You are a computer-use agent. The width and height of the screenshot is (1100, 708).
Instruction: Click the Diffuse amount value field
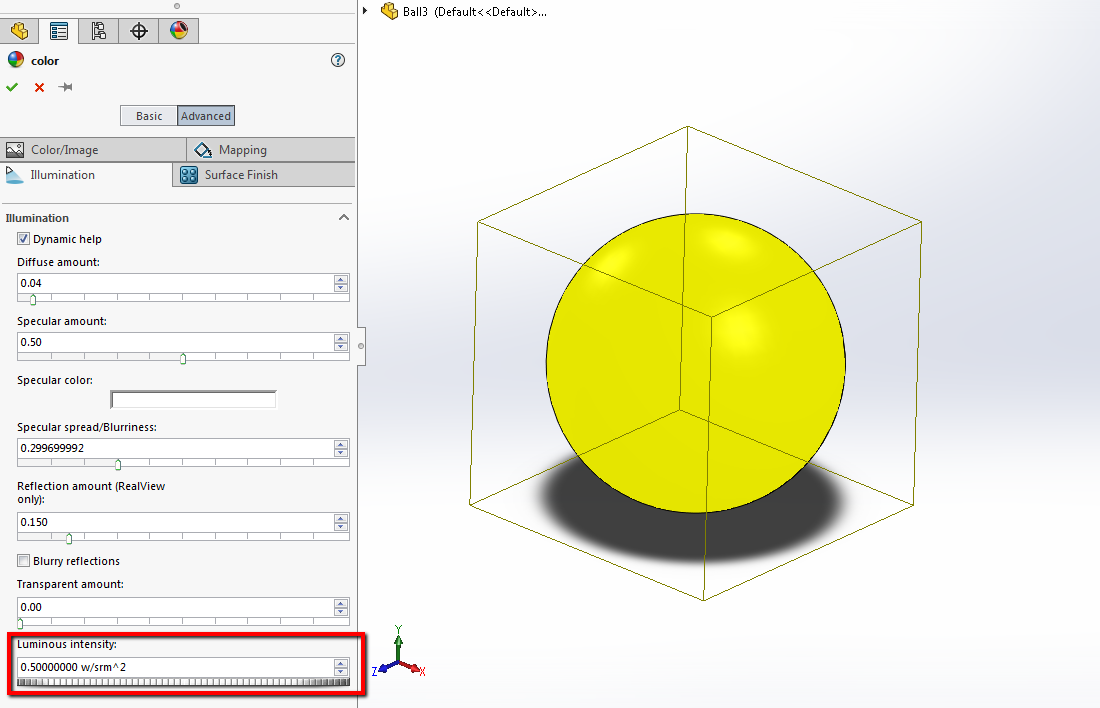pos(175,283)
